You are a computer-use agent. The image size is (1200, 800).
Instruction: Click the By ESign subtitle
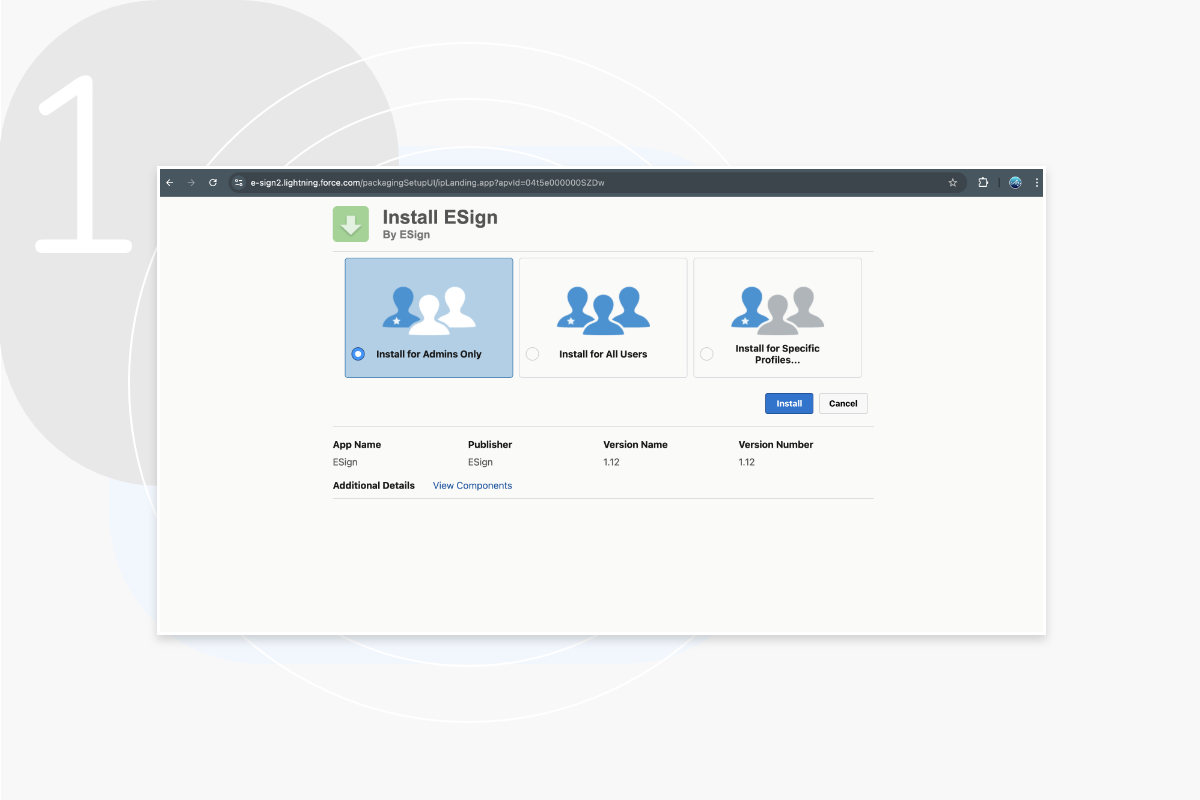(406, 236)
